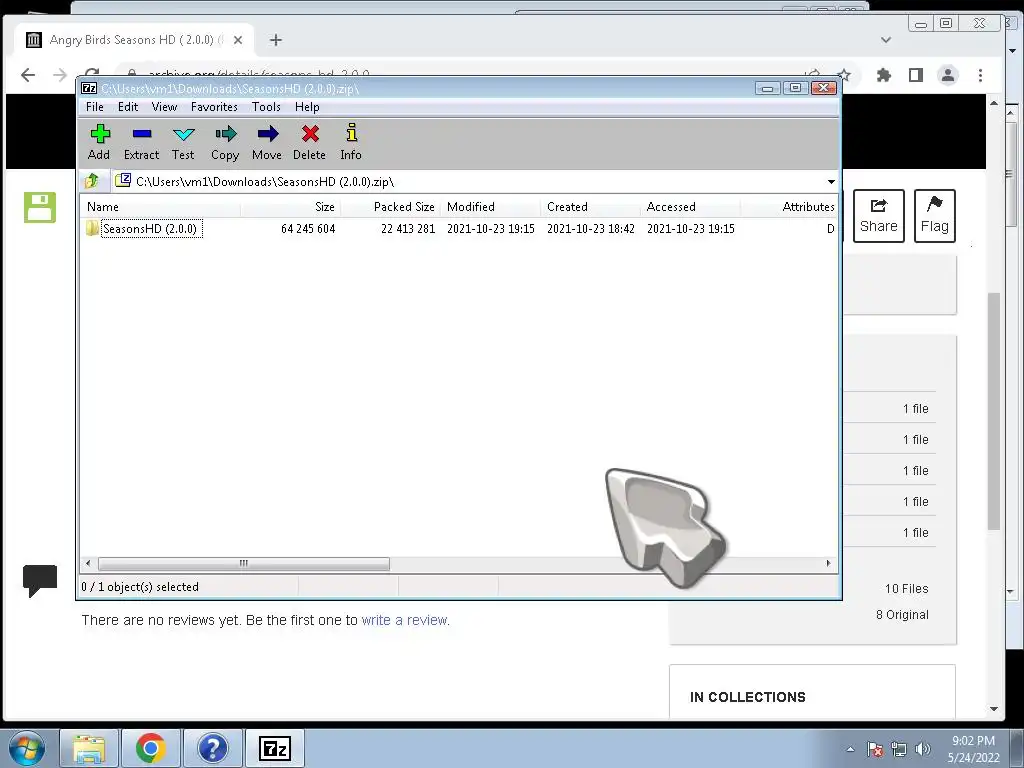Screen dimensions: 1024x768
Task: Go up one folder level icon
Action: pyautogui.click(x=92, y=181)
